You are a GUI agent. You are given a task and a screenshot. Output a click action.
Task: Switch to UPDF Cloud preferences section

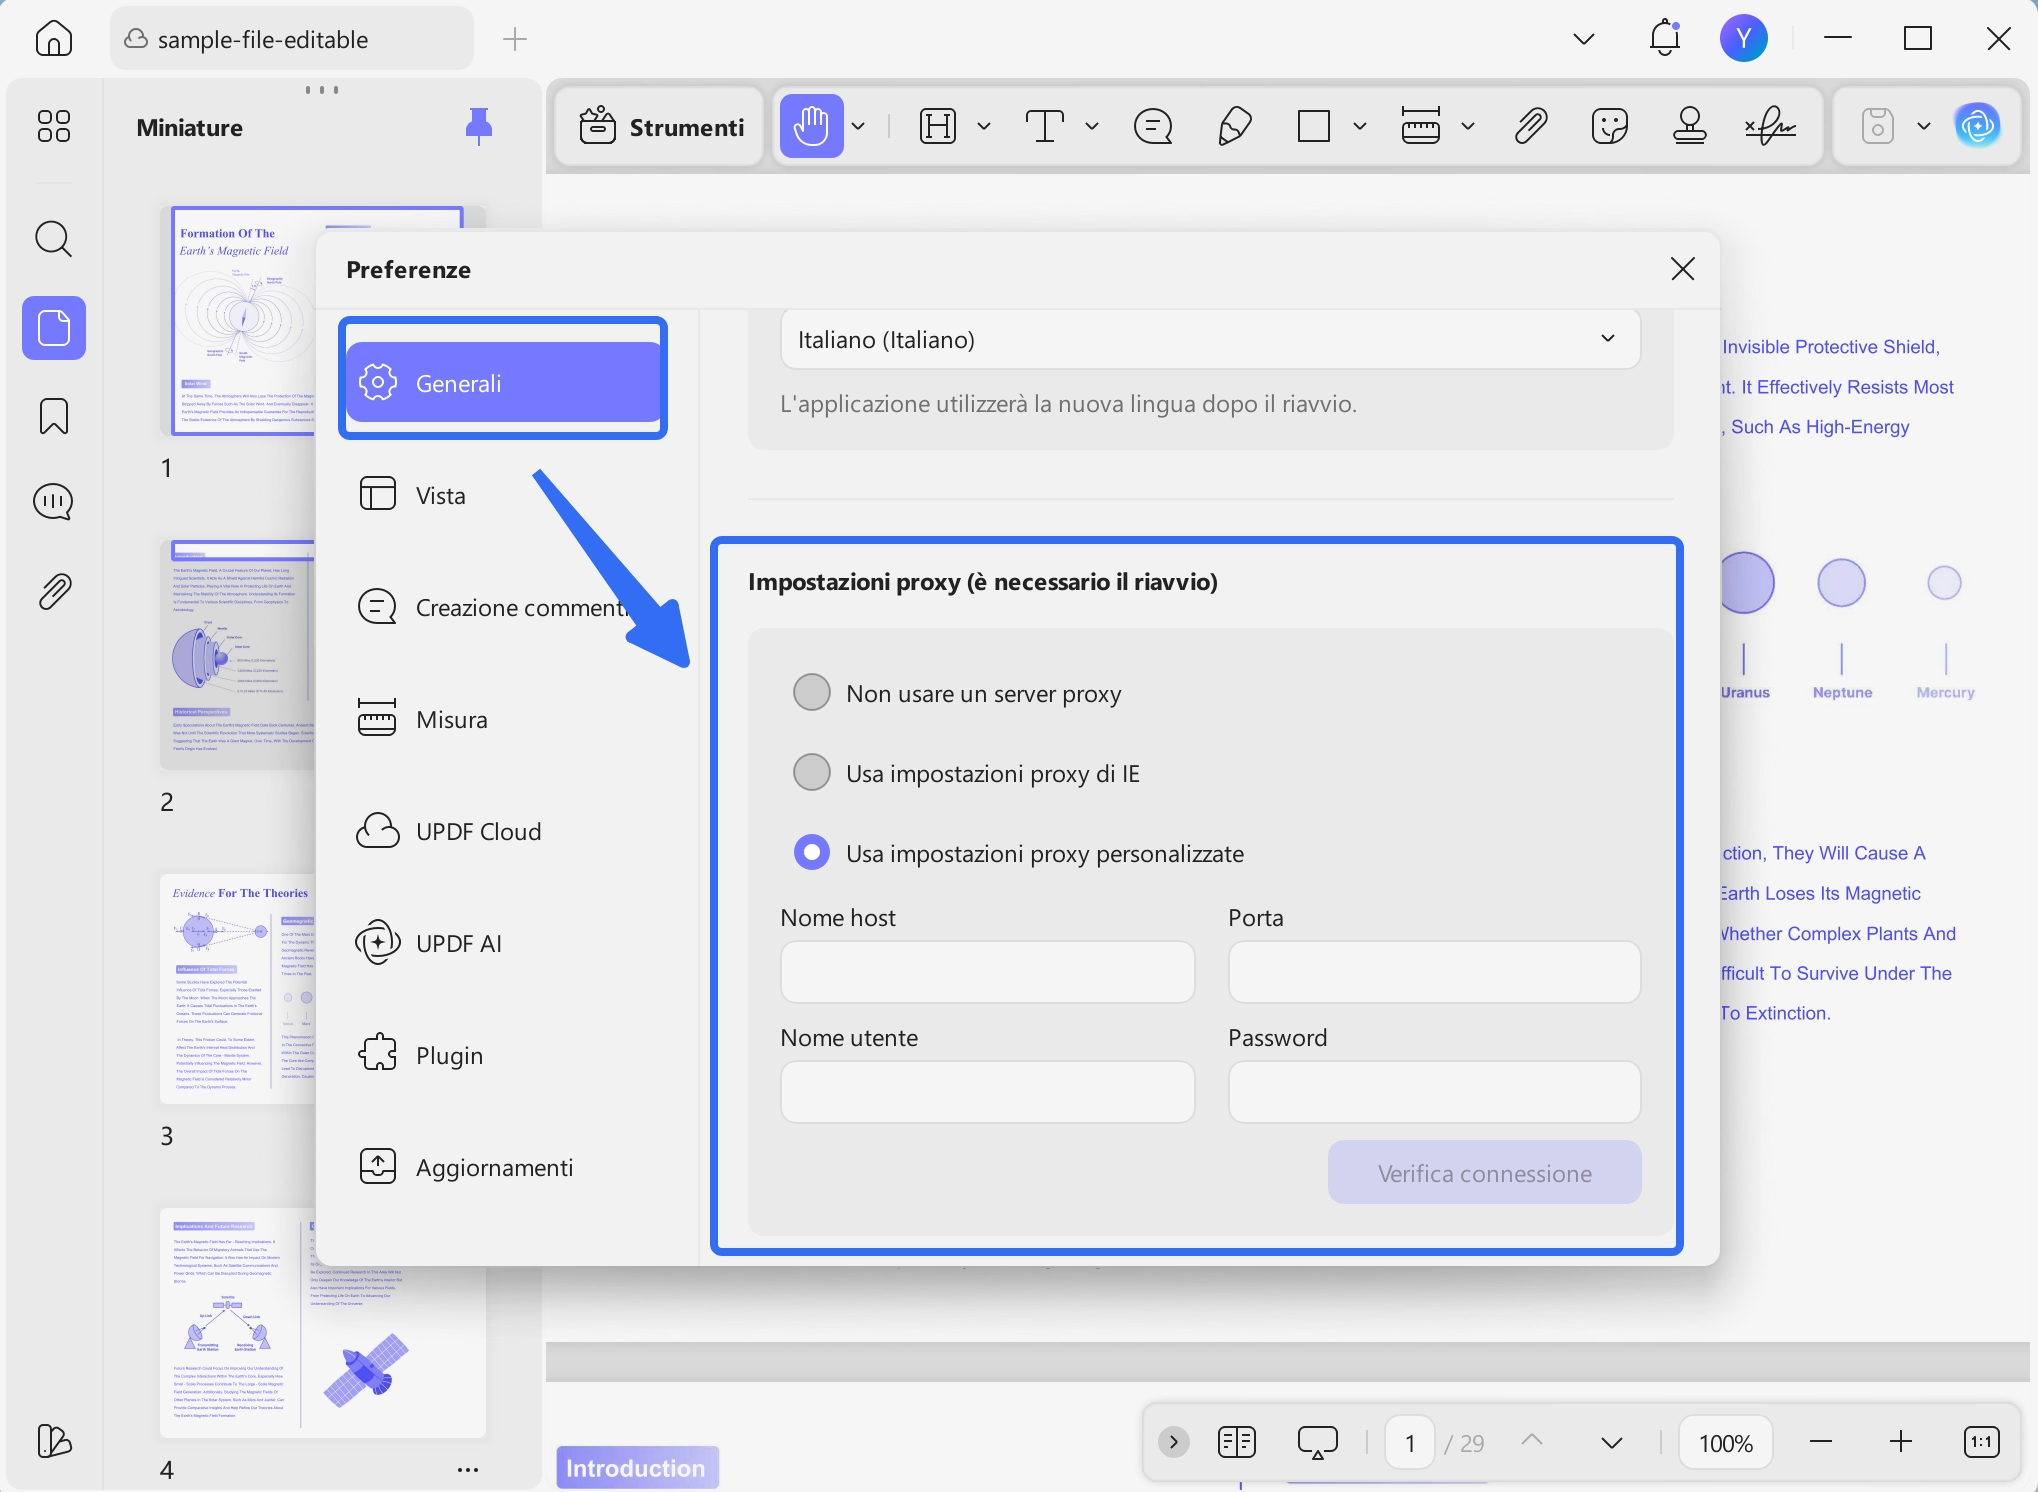478,831
